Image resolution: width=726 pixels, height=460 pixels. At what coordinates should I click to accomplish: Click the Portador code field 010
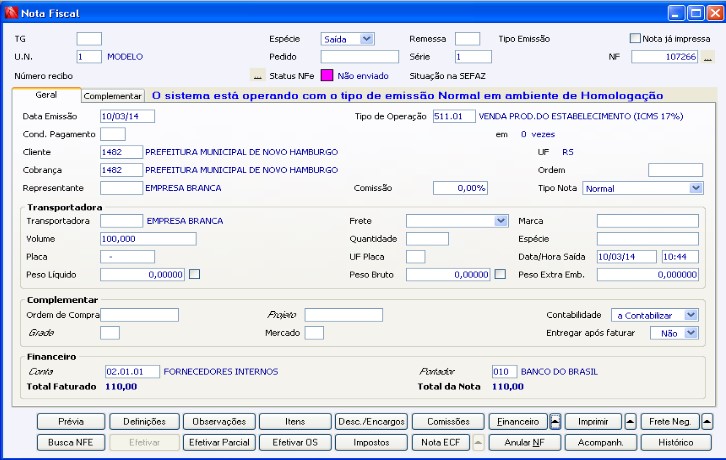tap(505, 372)
